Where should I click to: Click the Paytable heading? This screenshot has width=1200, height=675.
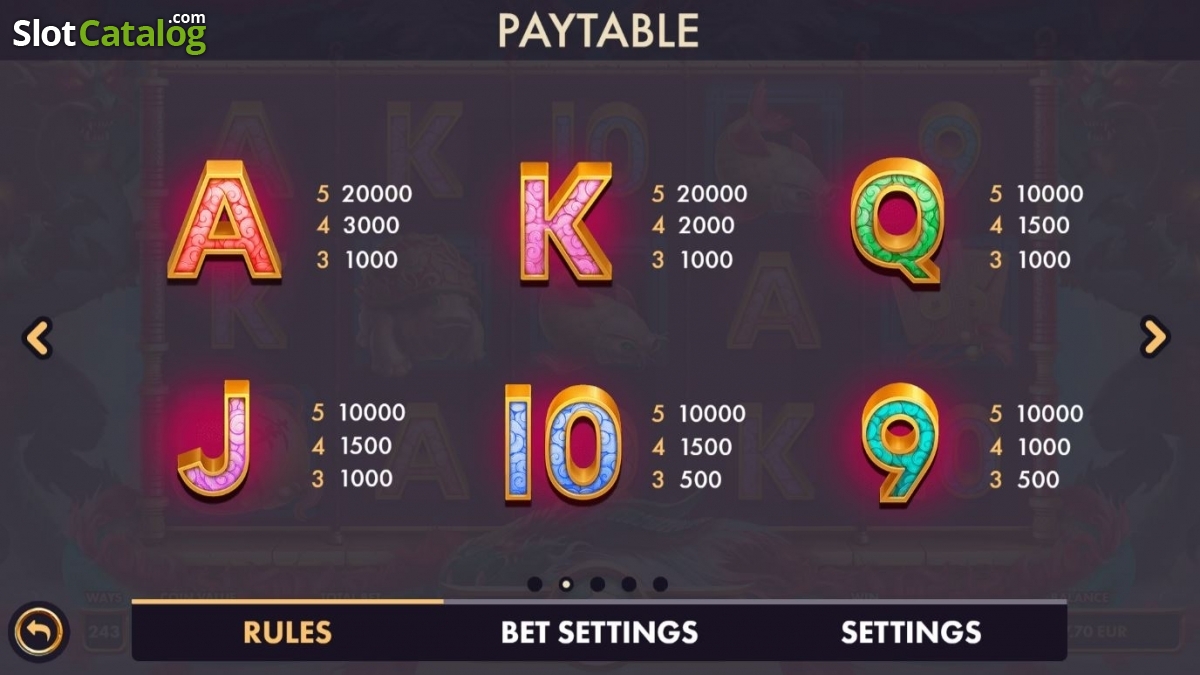(598, 30)
